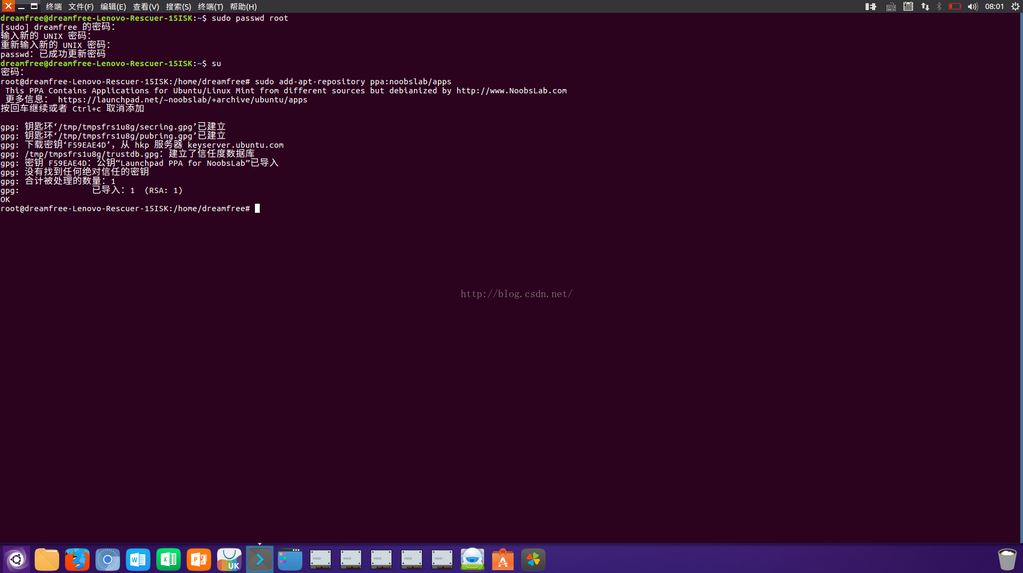
Task: Open the 搜索(S) menu
Action: pos(178,7)
